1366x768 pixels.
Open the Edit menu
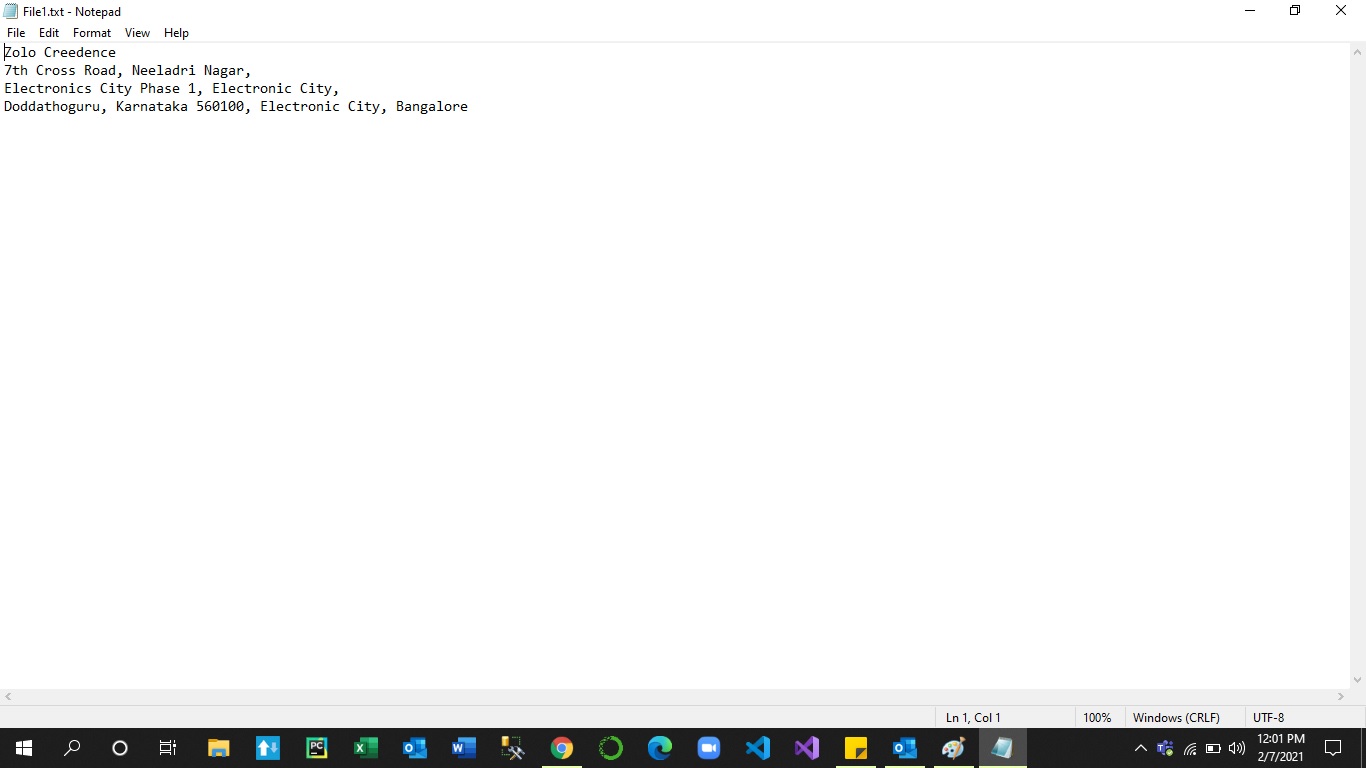pos(49,33)
